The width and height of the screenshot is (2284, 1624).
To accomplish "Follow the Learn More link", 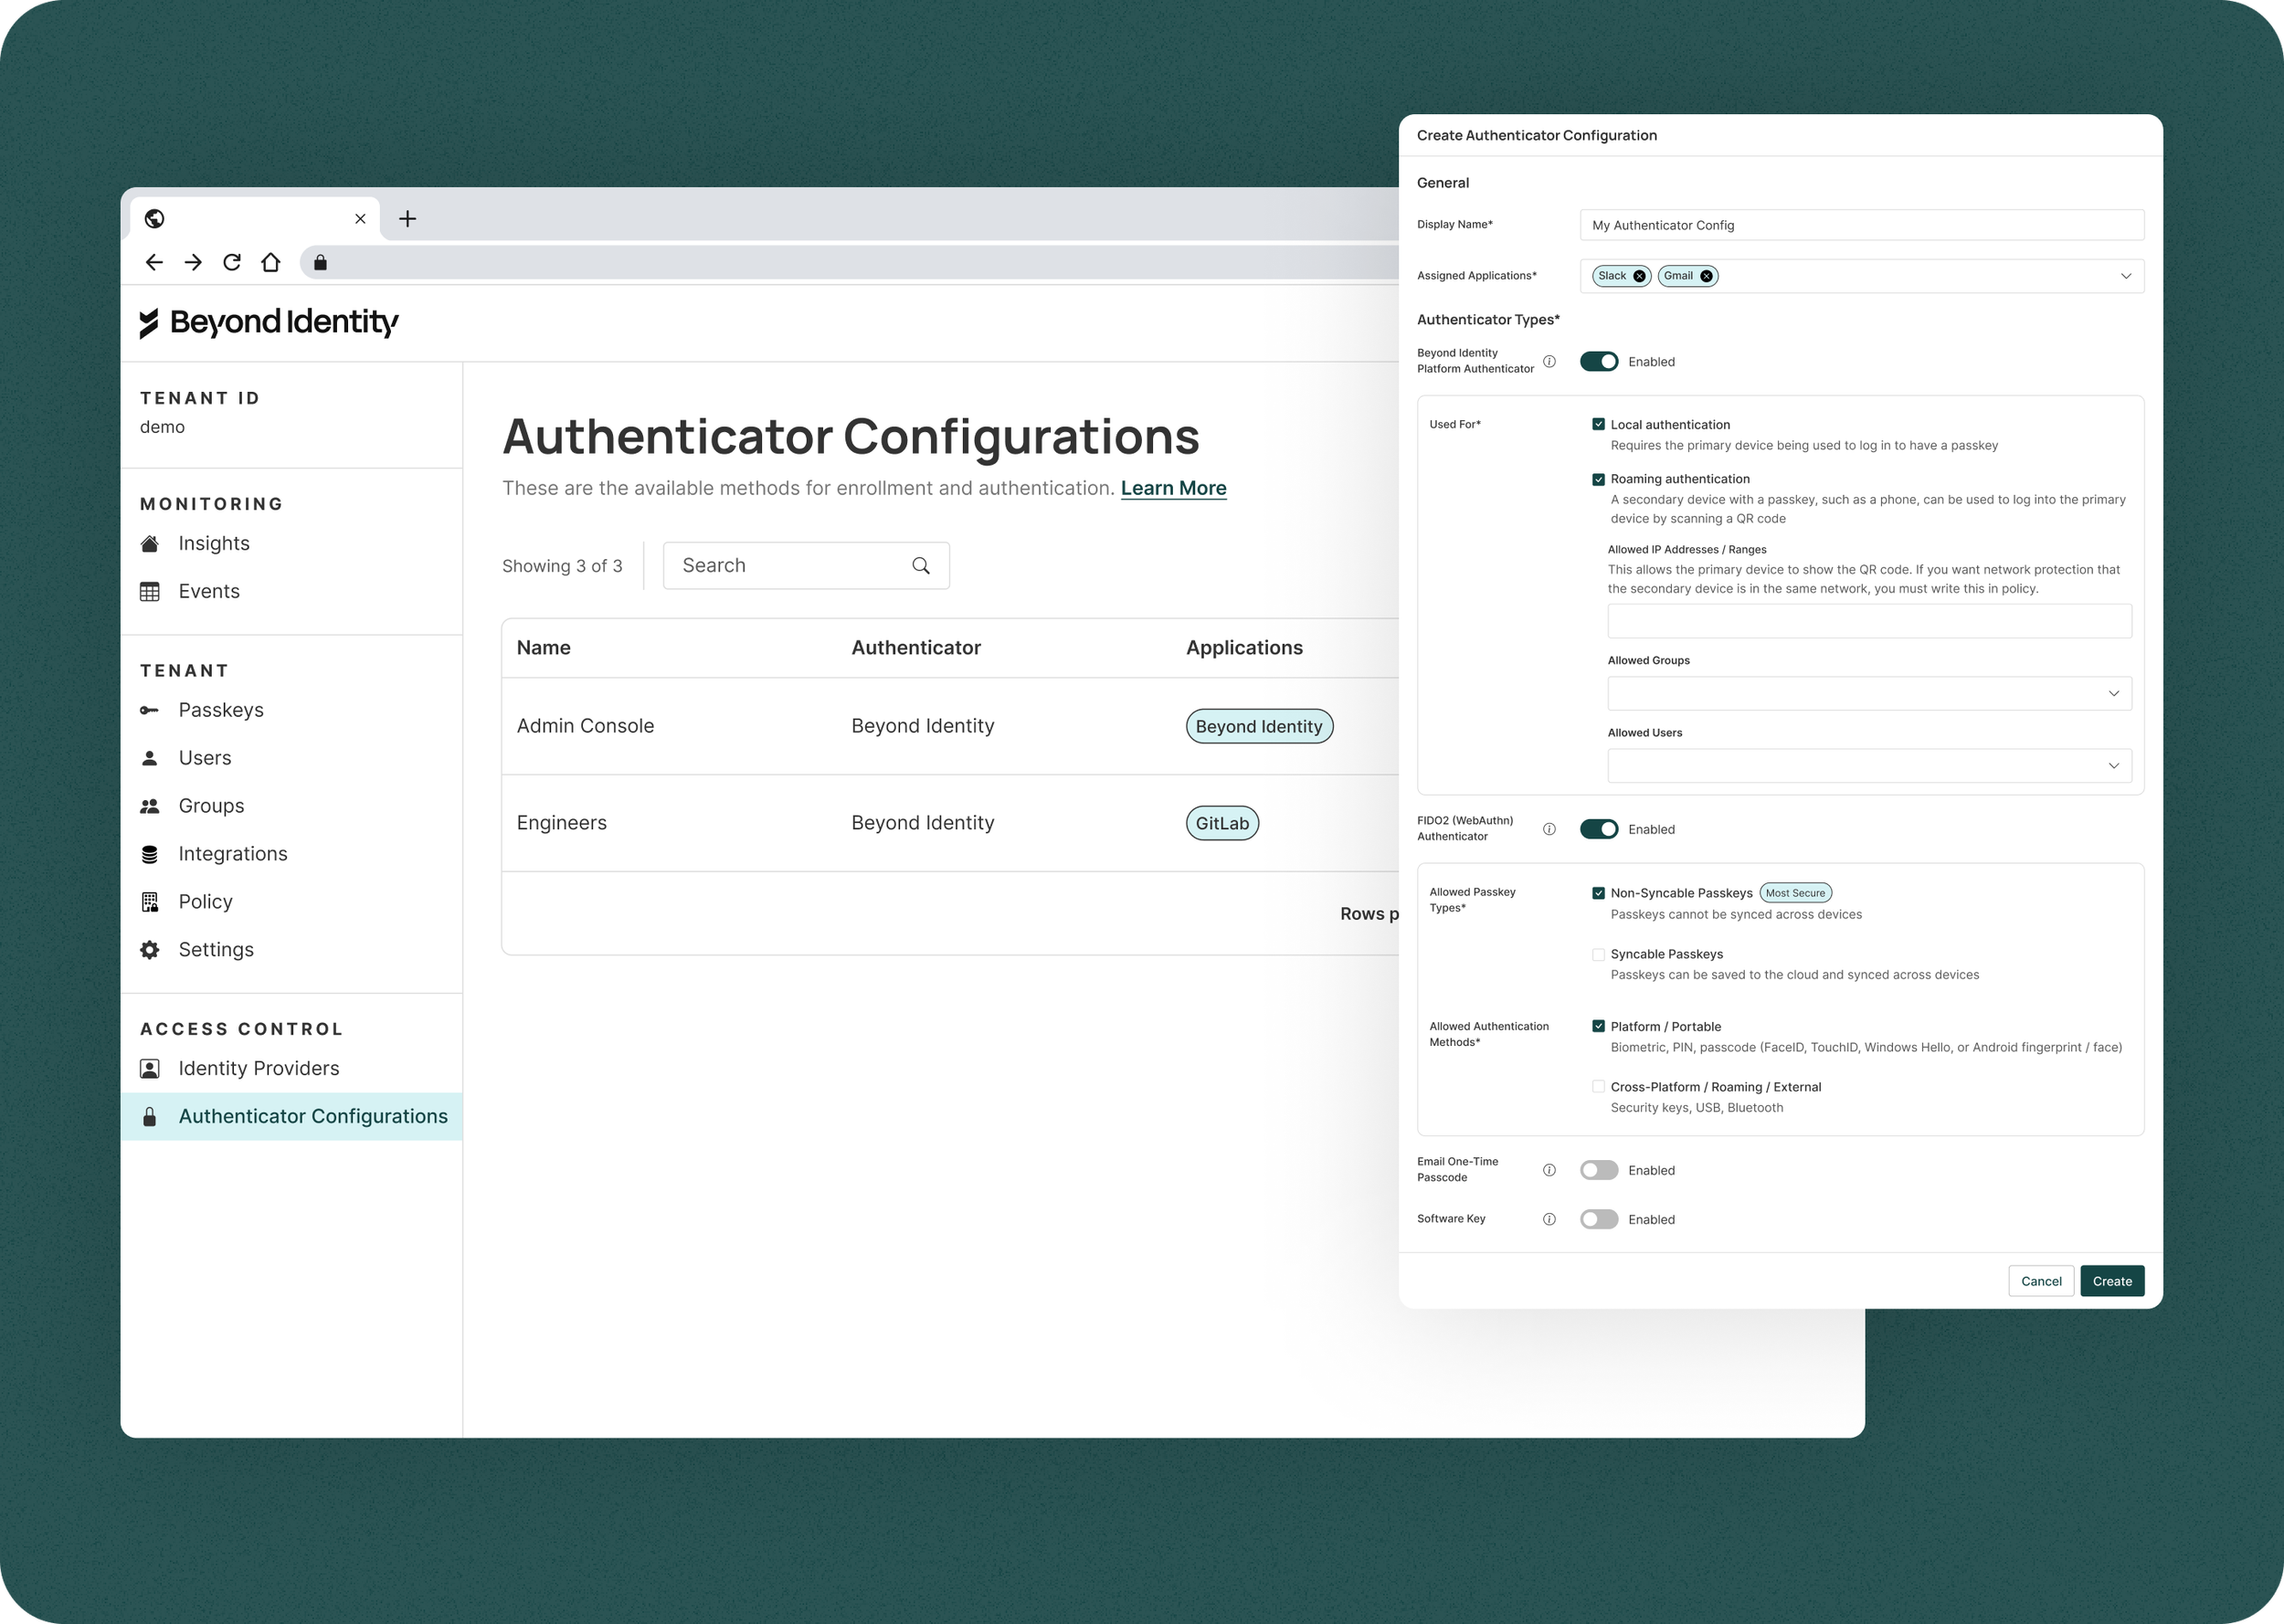I will (x=1173, y=488).
